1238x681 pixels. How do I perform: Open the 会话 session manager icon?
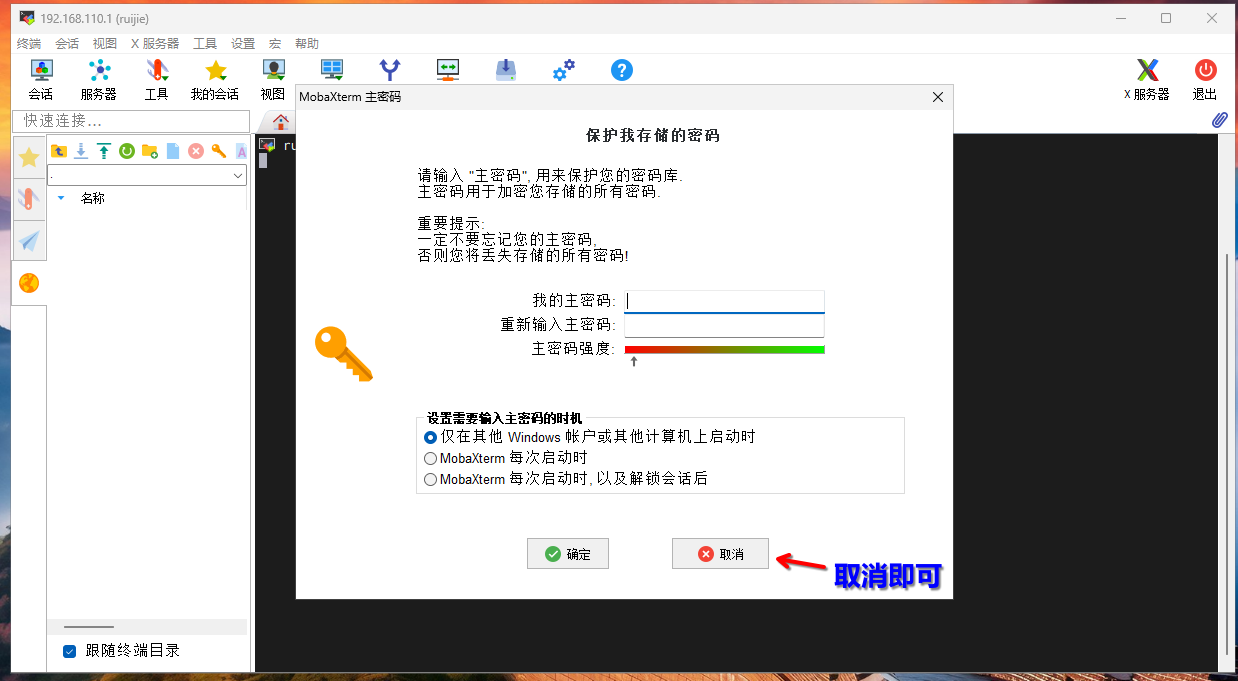point(40,70)
